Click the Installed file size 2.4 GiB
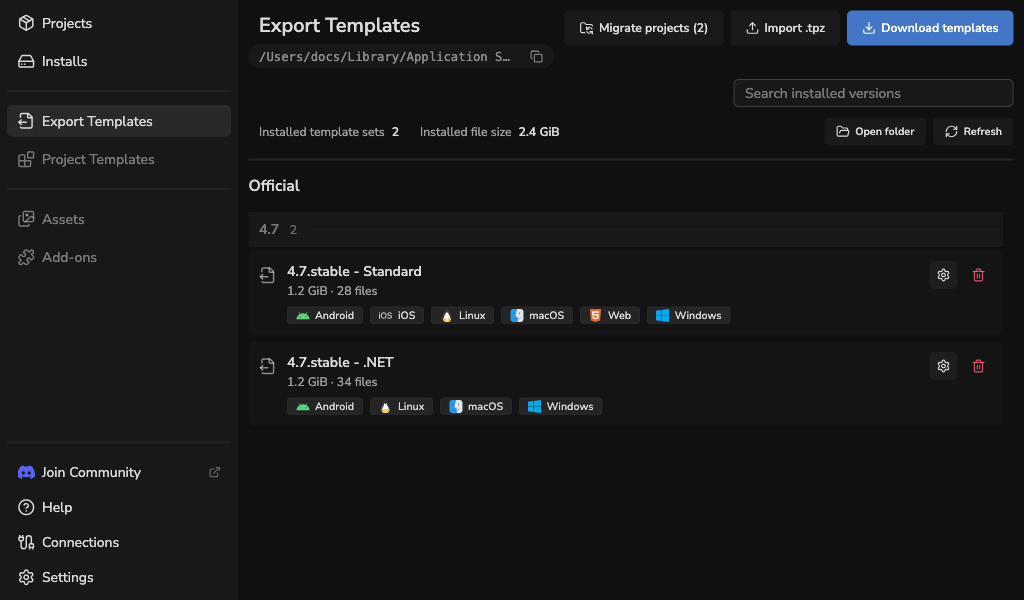The width and height of the screenshot is (1024, 600). click(x=489, y=132)
